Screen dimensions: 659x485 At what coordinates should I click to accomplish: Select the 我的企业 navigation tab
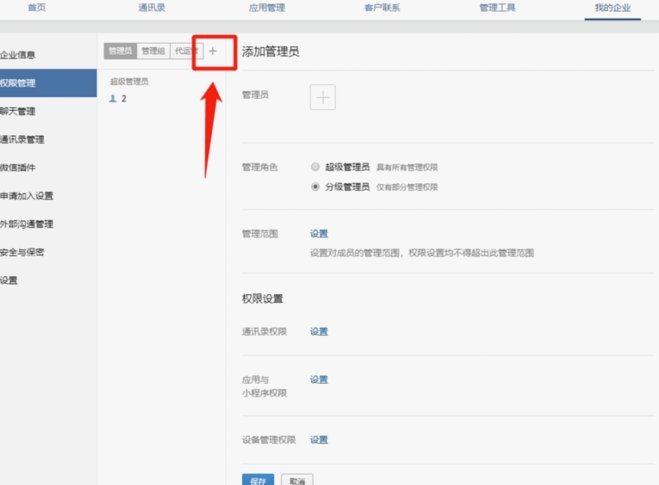pos(612,8)
